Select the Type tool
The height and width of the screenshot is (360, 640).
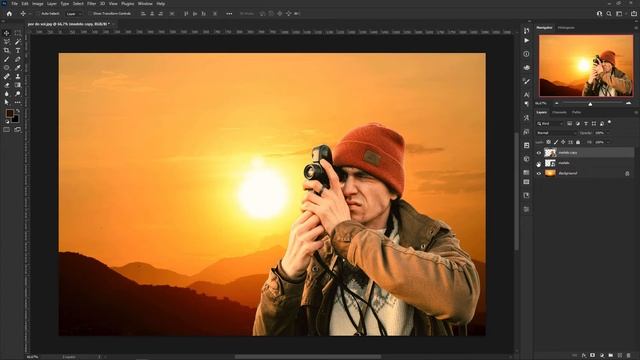[18, 50]
